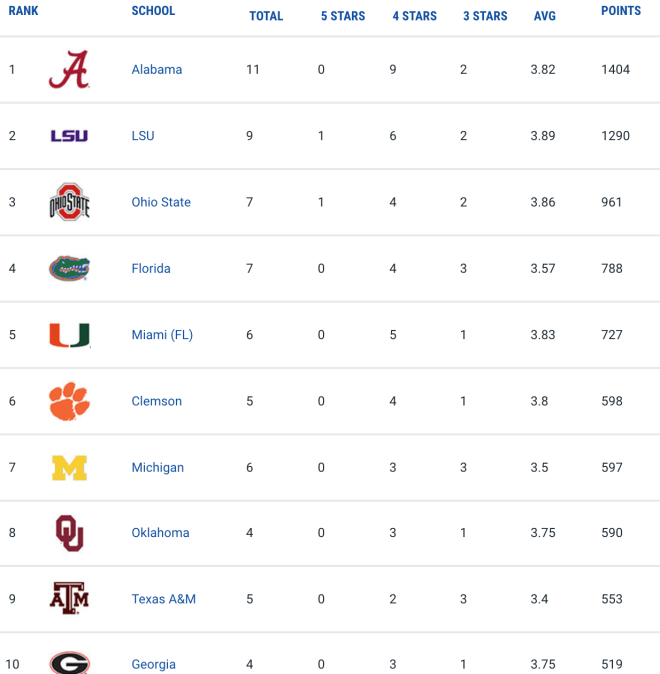Open the Ohio State school link
Image resolution: width=660 pixels, height=674 pixels.
pos(161,202)
